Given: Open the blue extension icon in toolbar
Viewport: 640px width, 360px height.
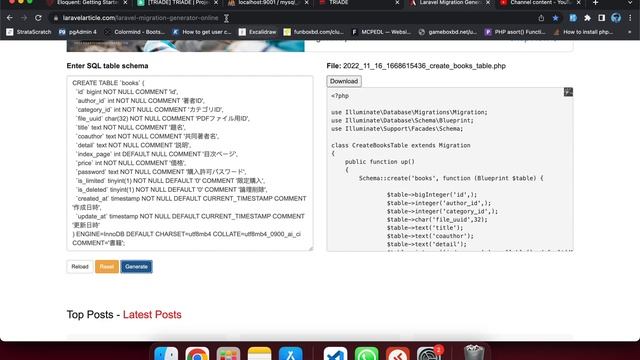Looking at the screenshot, I should click(x=573, y=18).
